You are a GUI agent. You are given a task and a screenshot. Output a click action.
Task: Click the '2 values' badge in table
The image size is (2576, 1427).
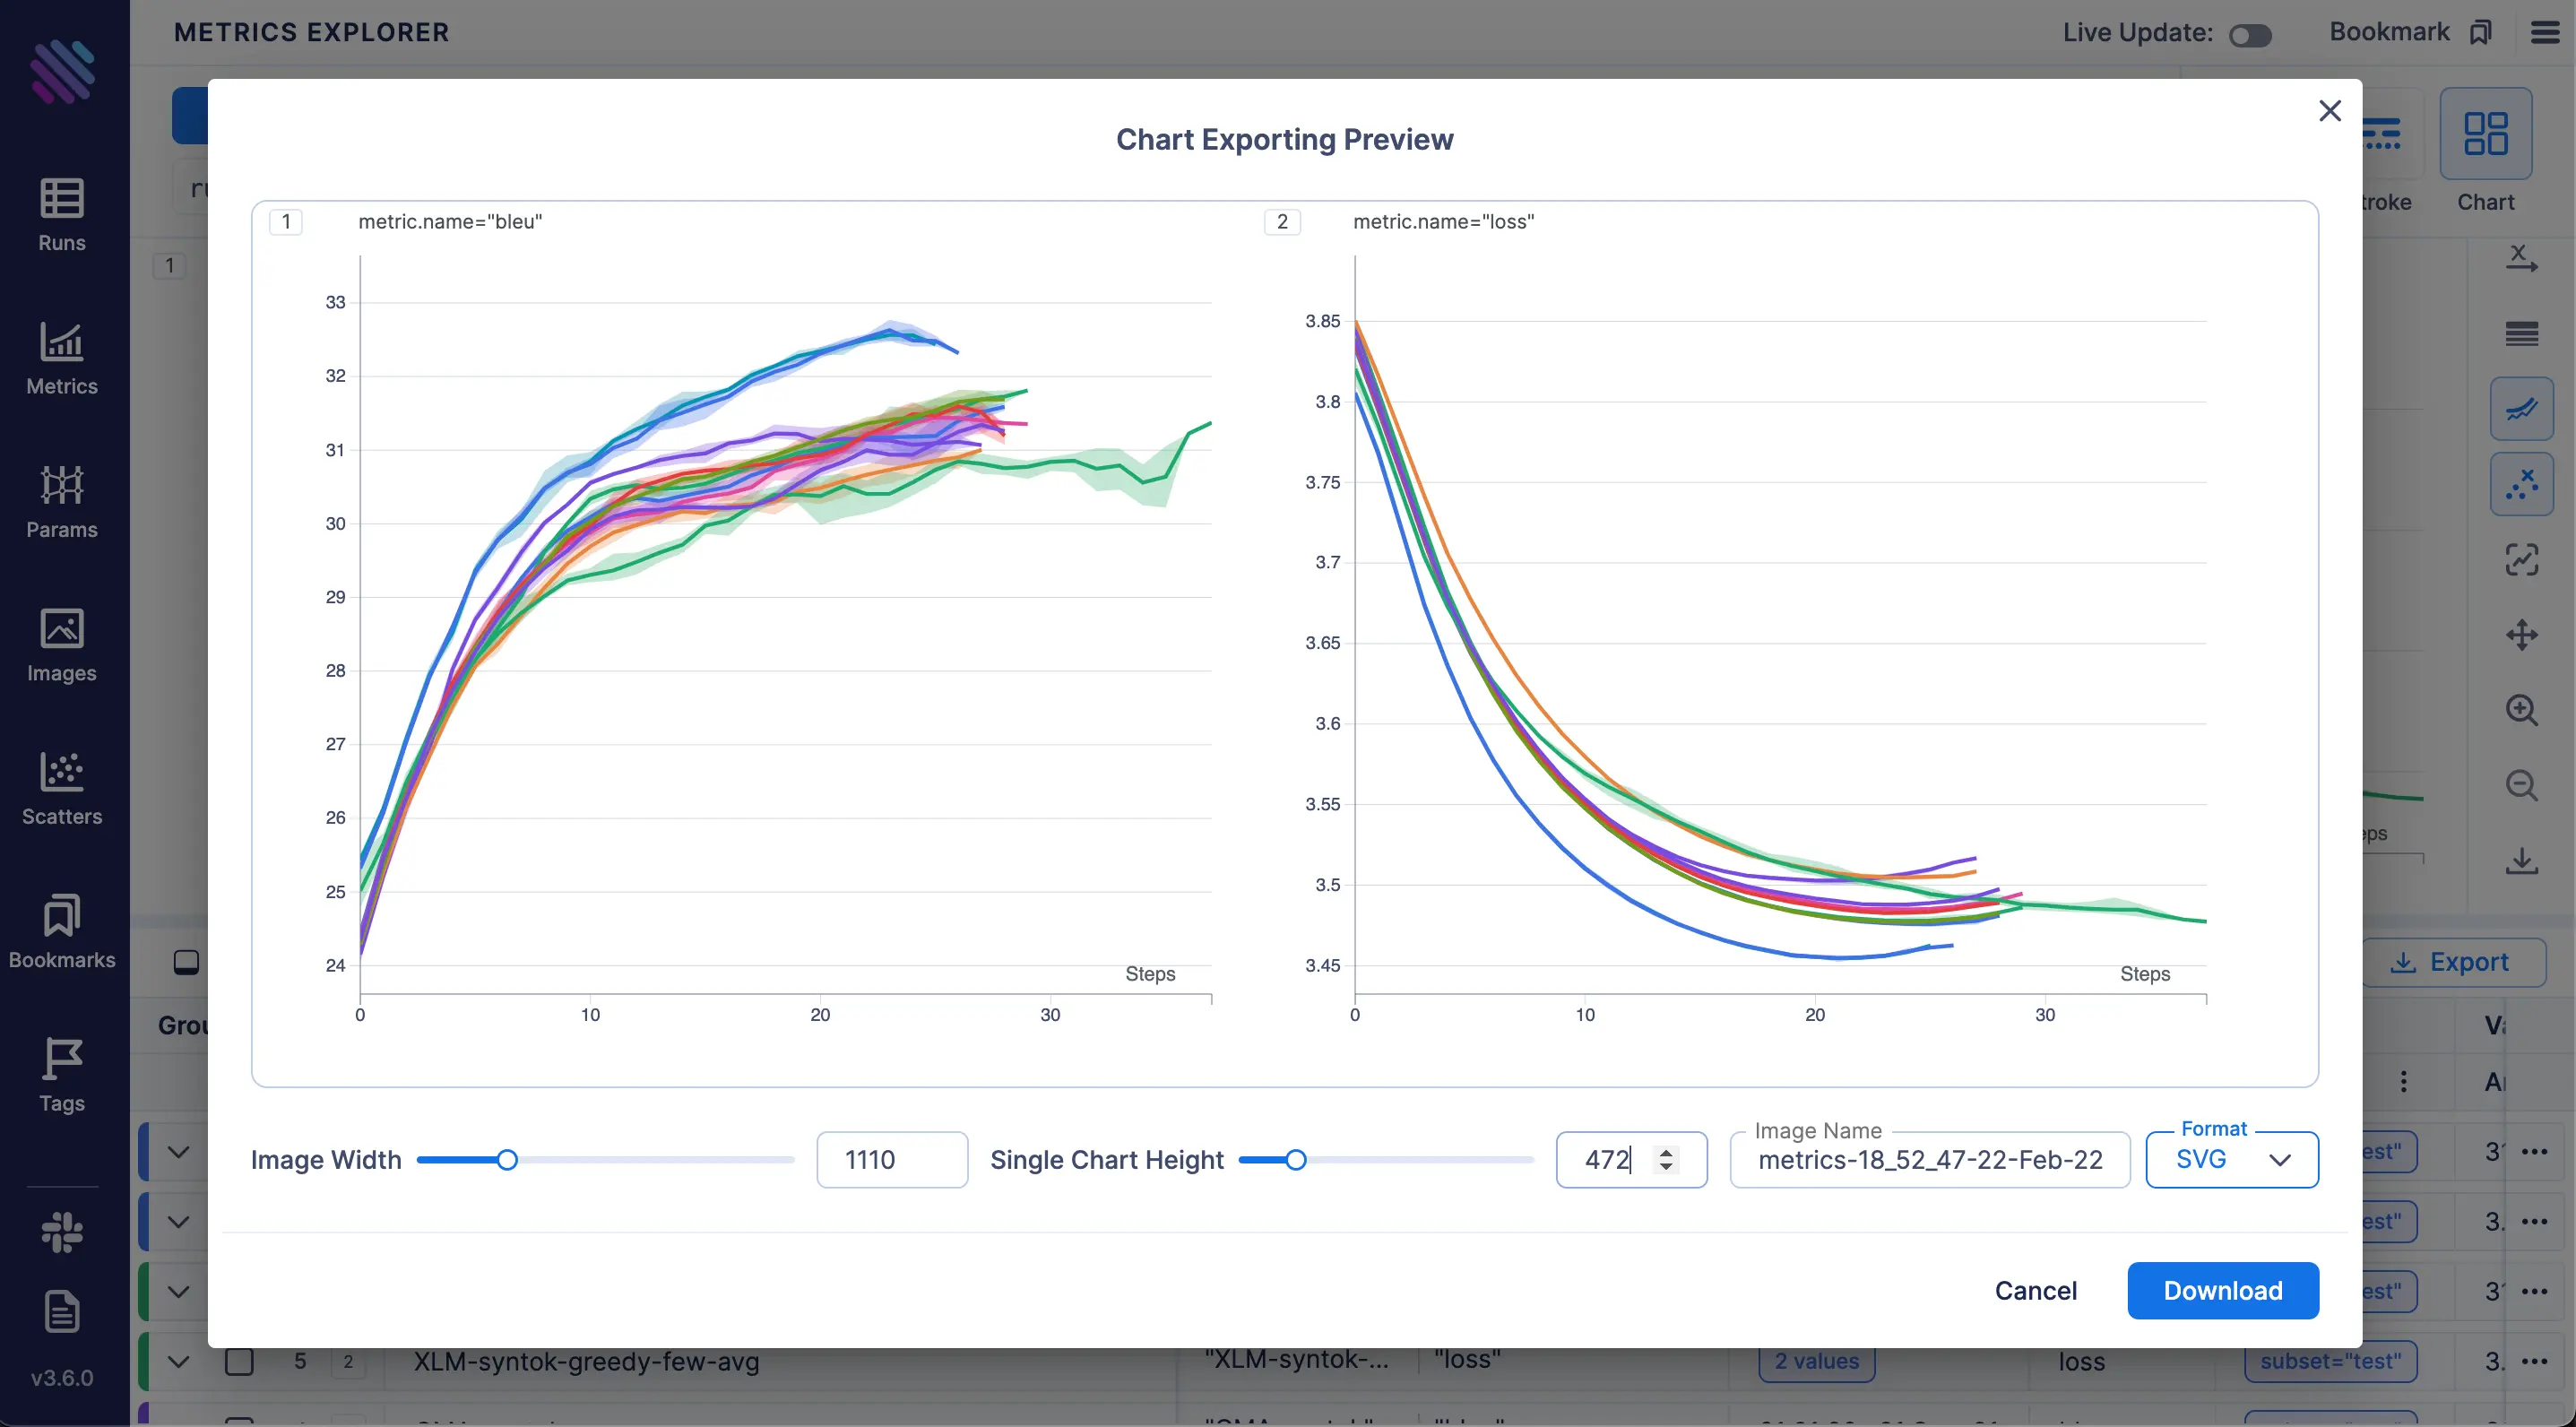1817,1361
